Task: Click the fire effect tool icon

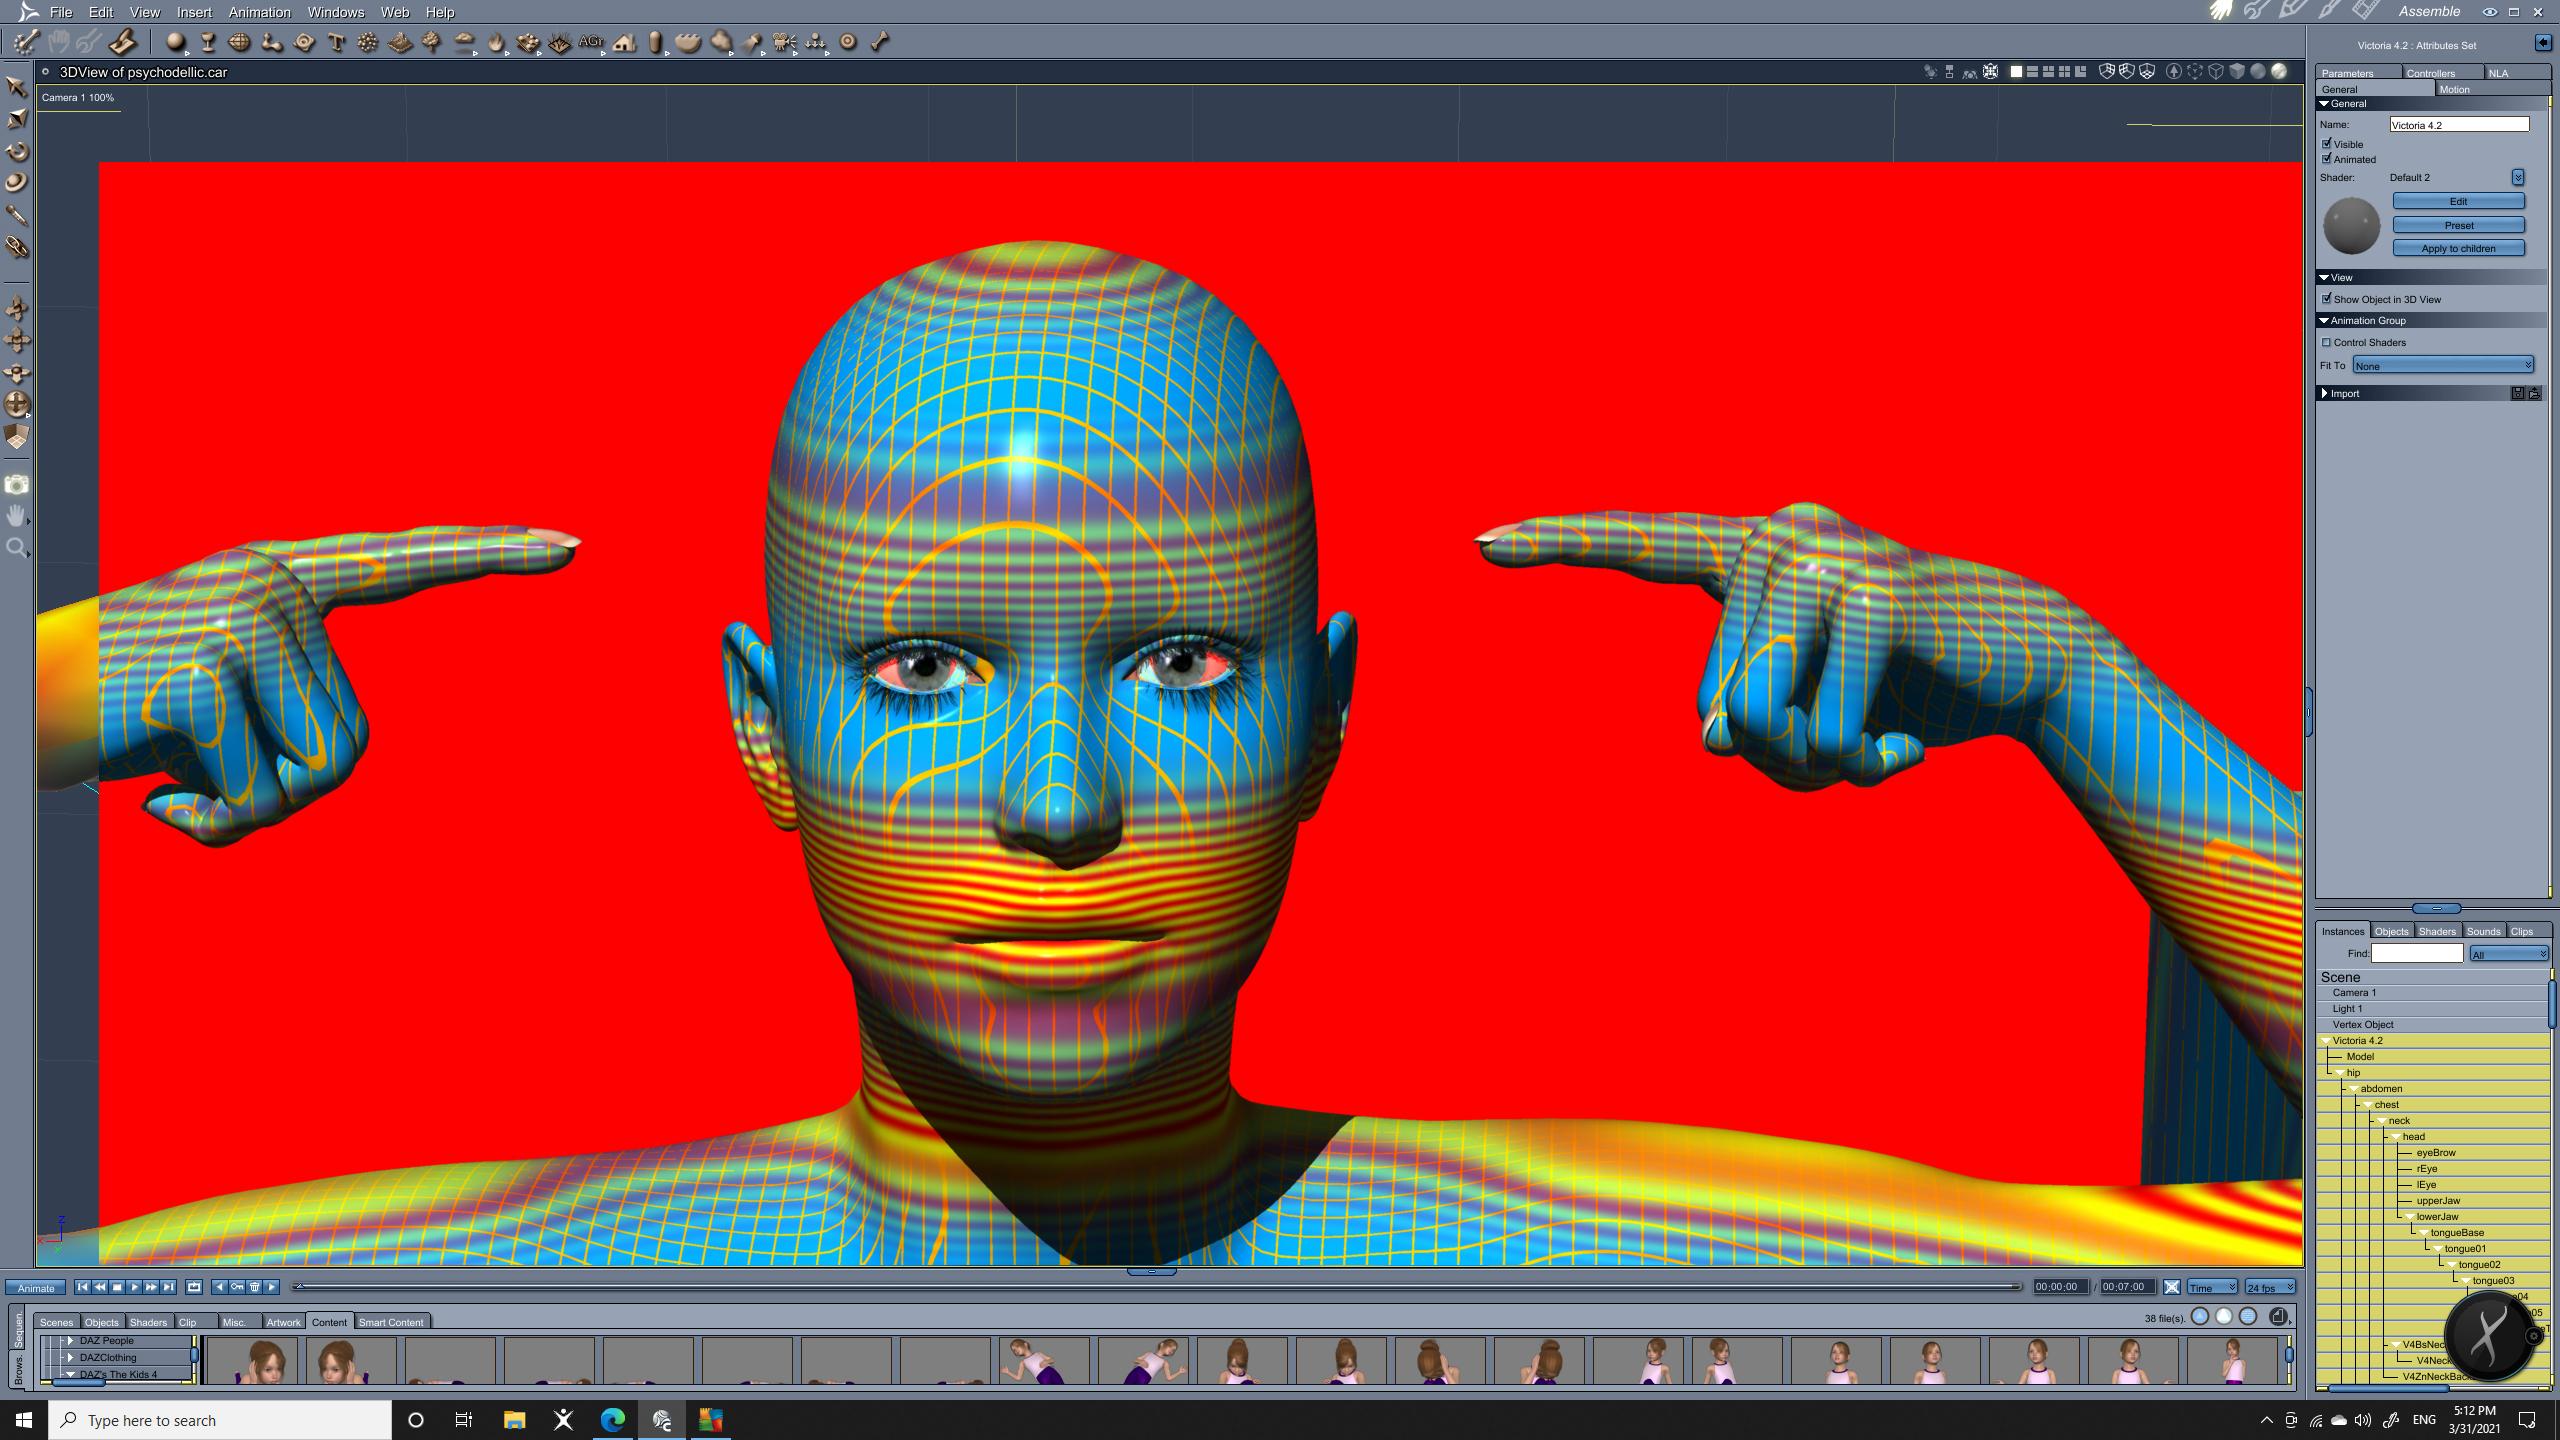Action: 497,42
